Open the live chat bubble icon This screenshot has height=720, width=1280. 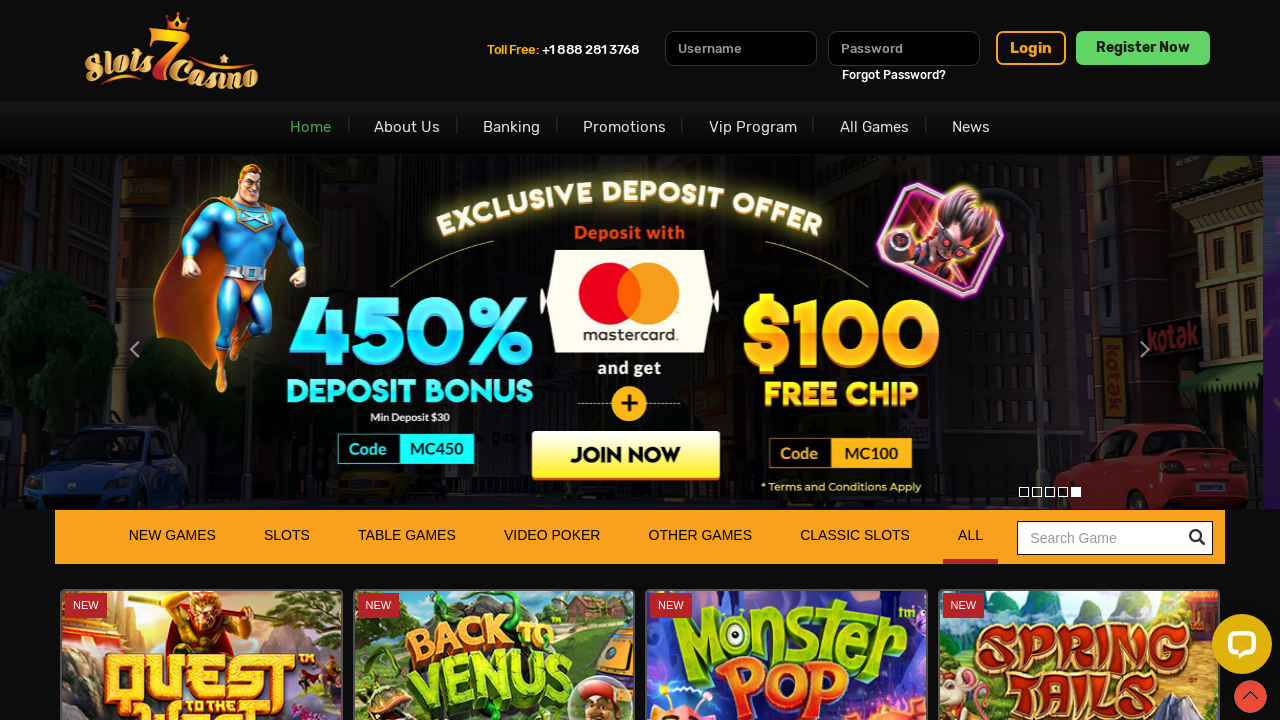[x=1242, y=644]
